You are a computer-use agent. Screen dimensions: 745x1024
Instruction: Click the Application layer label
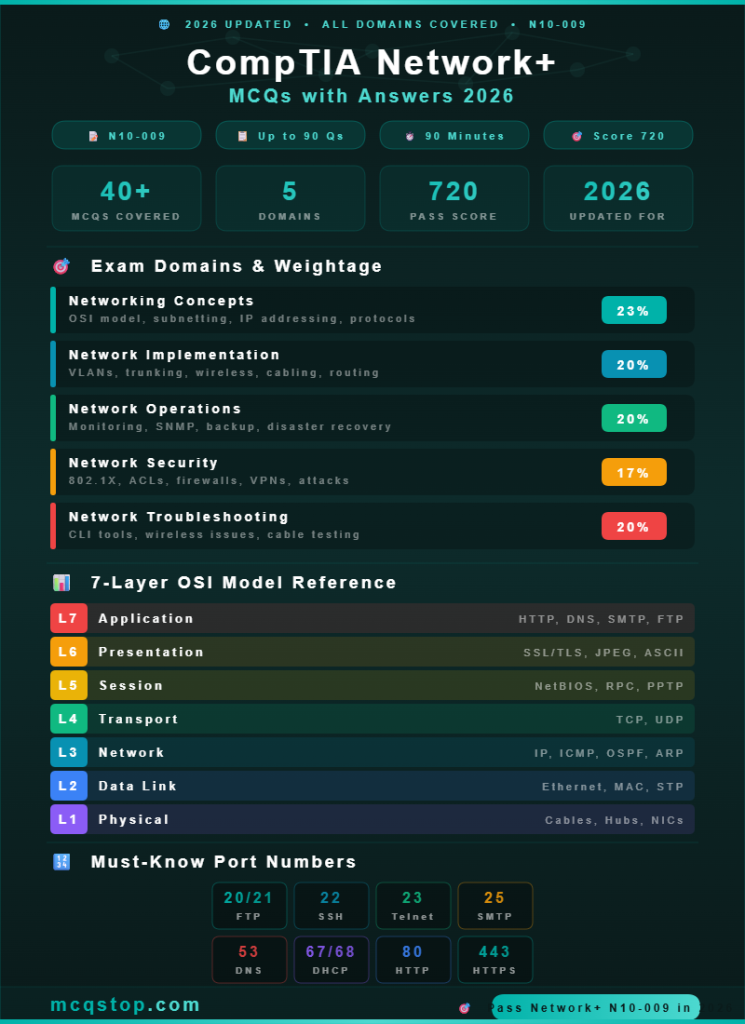(146, 618)
